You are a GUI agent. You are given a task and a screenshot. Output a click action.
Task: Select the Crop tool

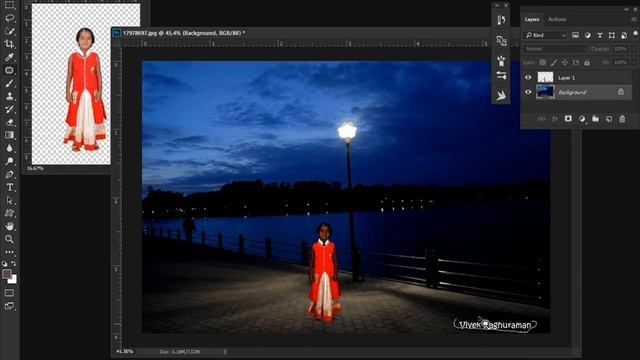[9, 44]
